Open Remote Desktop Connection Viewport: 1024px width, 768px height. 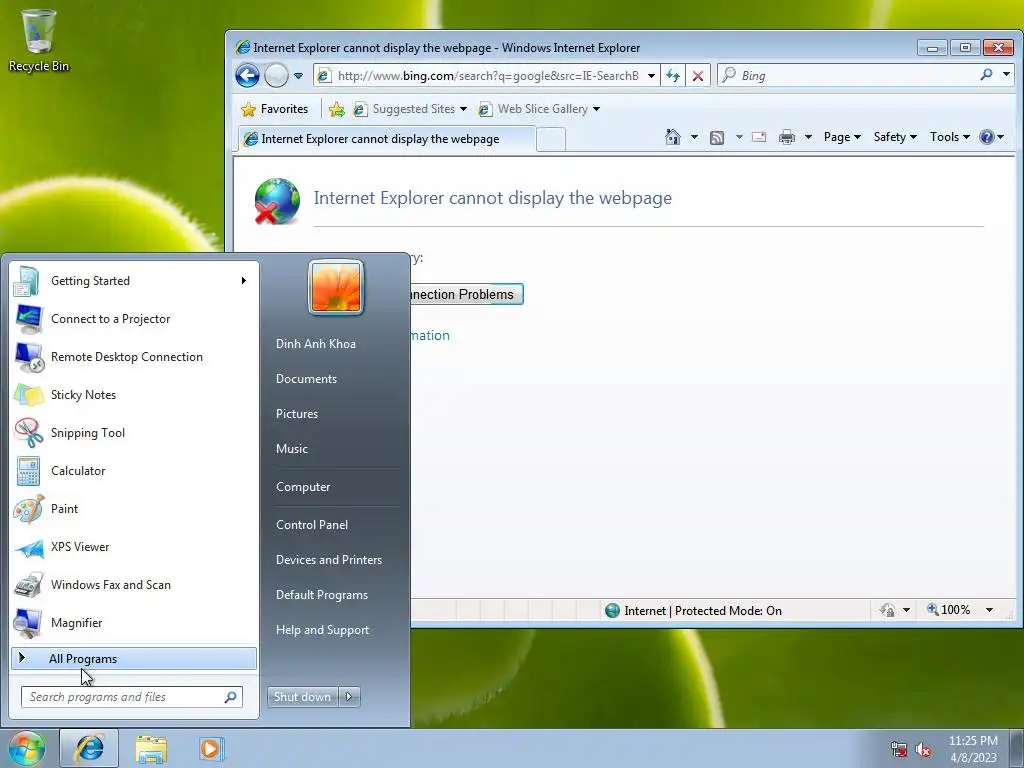(x=135, y=357)
